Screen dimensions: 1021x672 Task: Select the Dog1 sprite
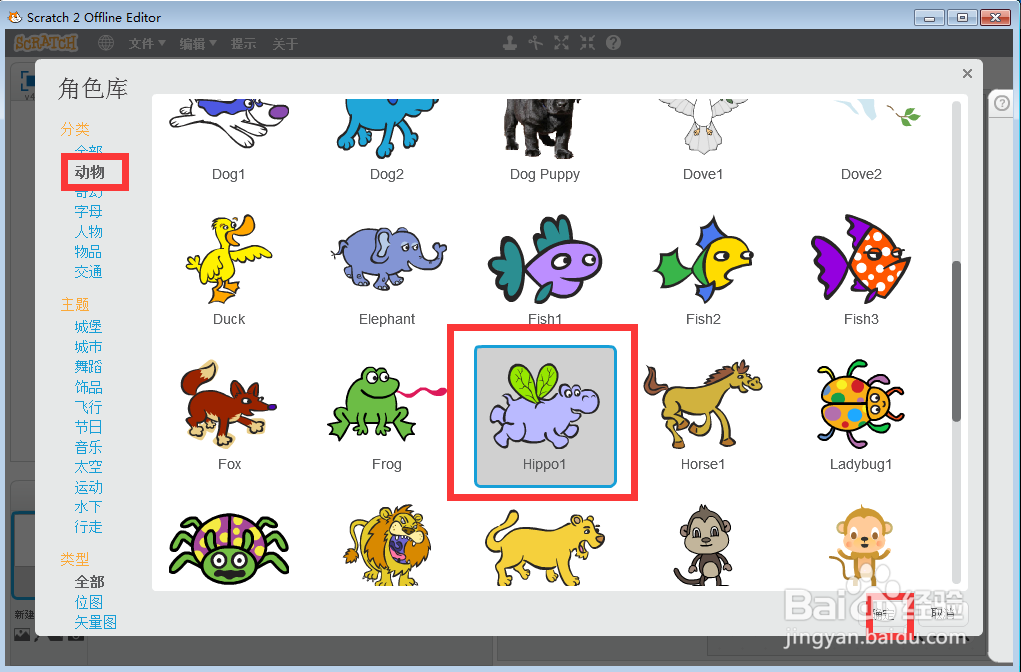(x=229, y=140)
